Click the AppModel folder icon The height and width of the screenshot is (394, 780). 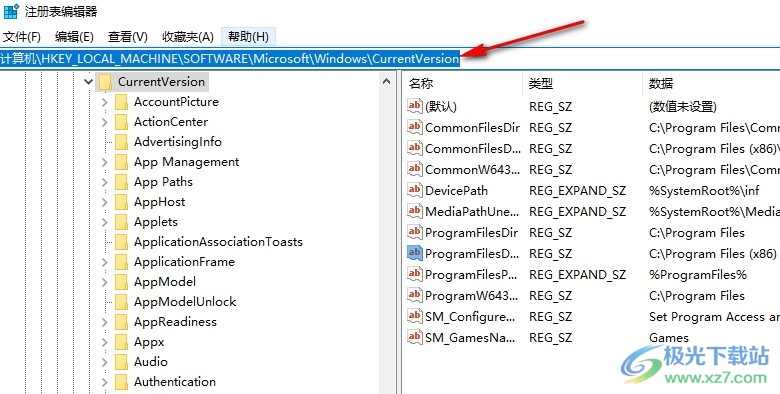(121, 282)
